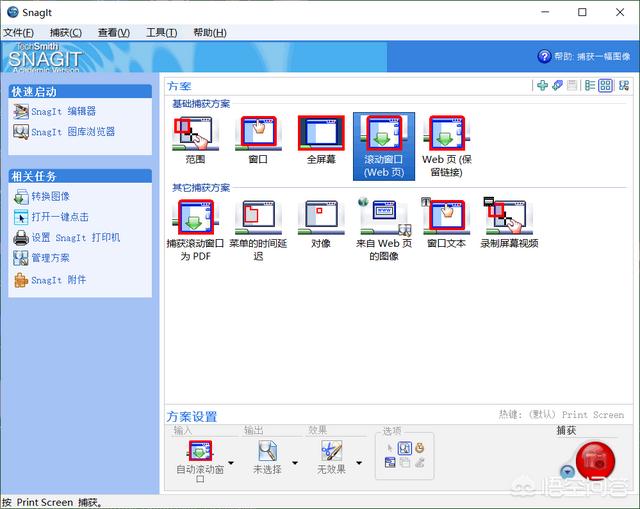The image size is (640, 509).
Task: Open the capture mode dropdown arrow
Action: pos(567,472)
